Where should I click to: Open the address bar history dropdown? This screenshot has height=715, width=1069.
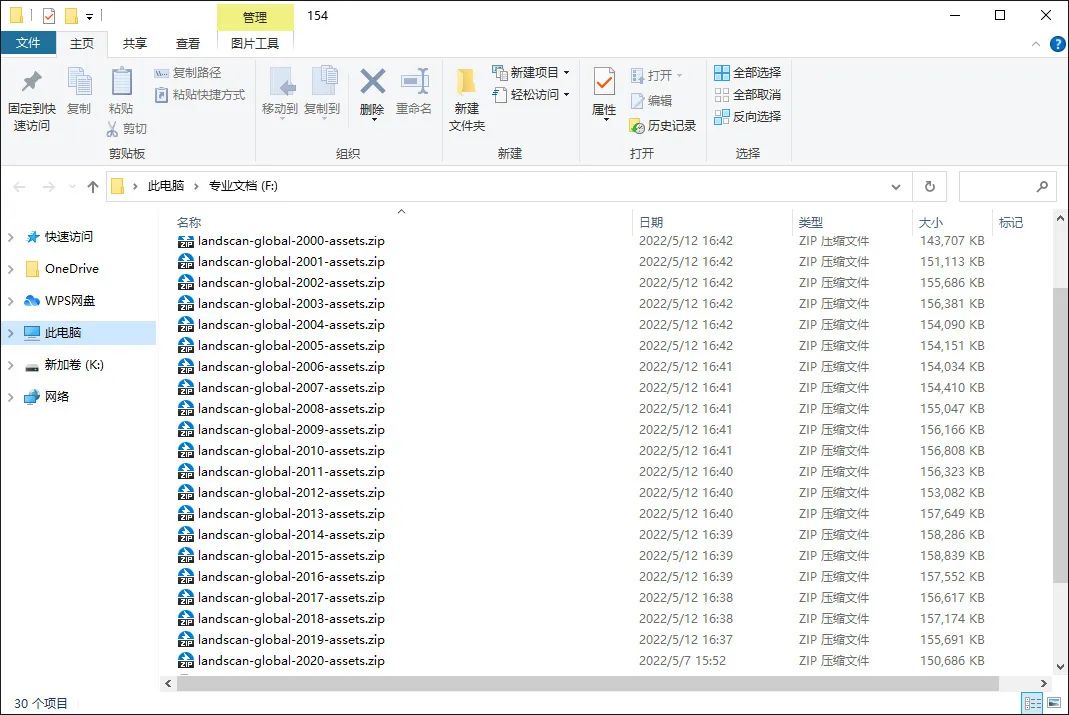tap(896, 187)
